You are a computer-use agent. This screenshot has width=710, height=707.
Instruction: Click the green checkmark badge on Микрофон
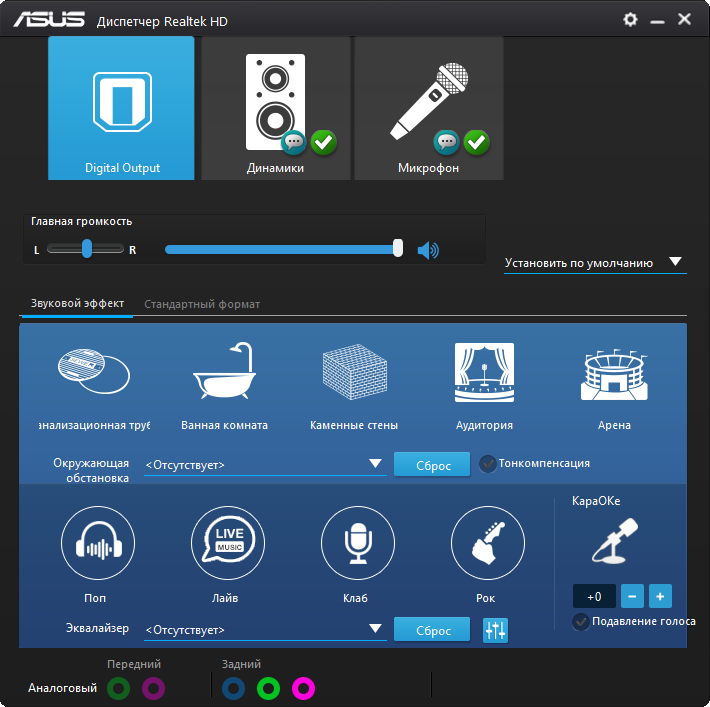[x=477, y=142]
